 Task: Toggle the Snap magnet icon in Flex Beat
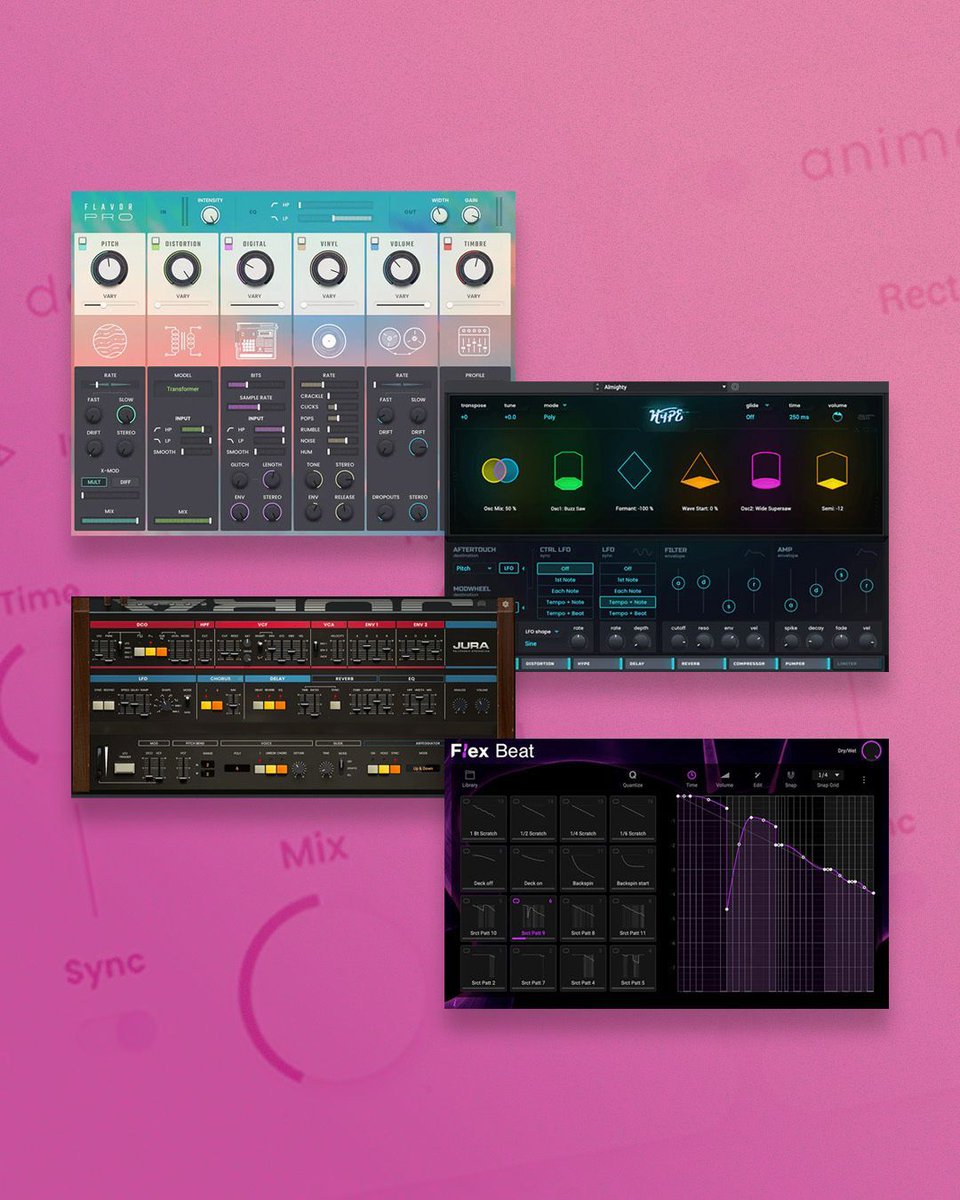point(791,775)
